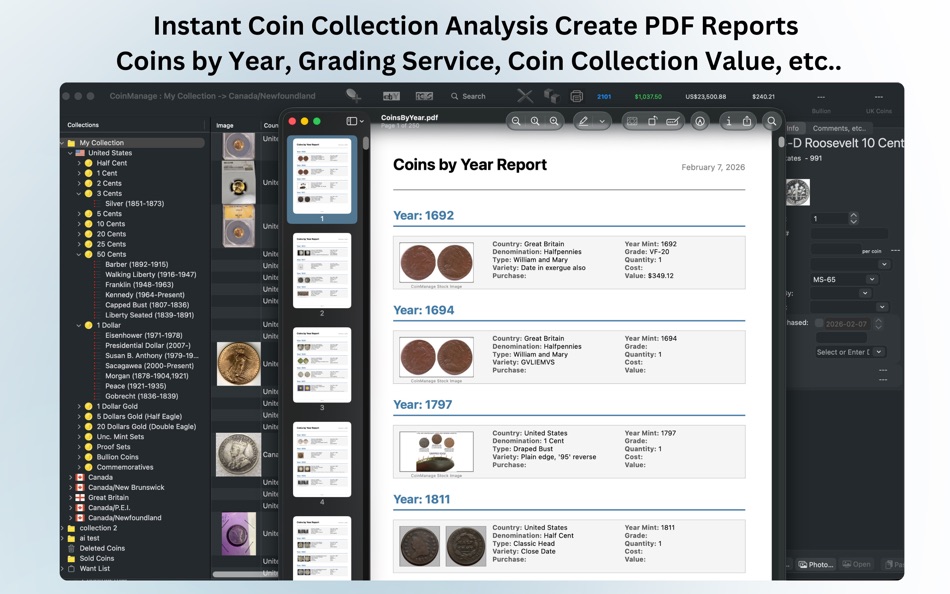Click the PDF document vertical scrollbar
950x594 pixels.
point(781,142)
